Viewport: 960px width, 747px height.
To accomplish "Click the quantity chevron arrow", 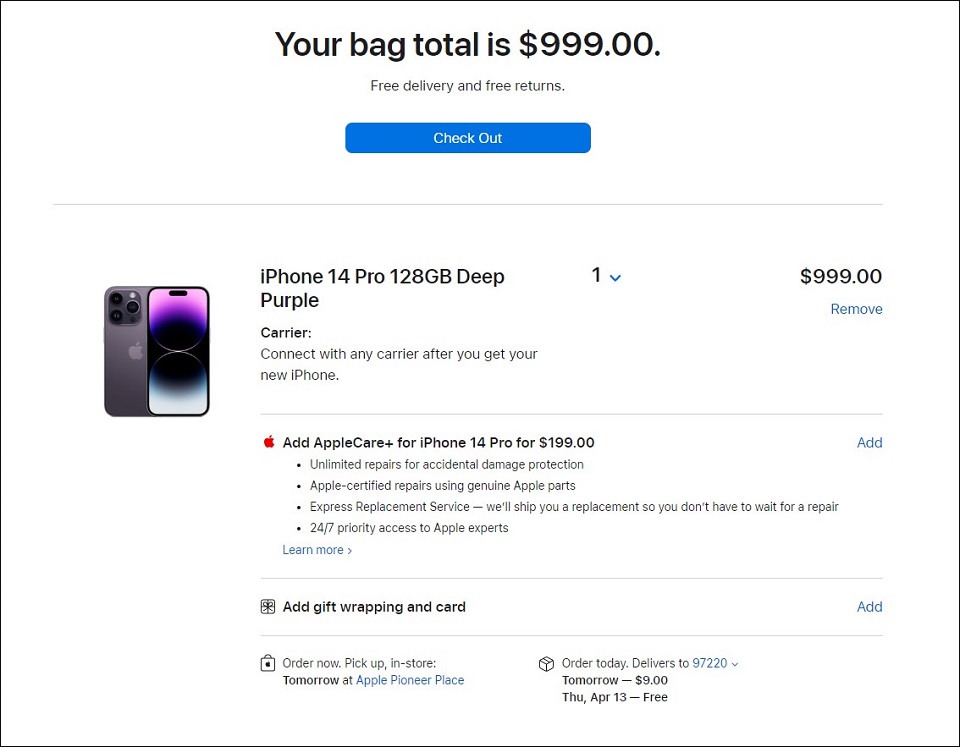I will tap(615, 278).
